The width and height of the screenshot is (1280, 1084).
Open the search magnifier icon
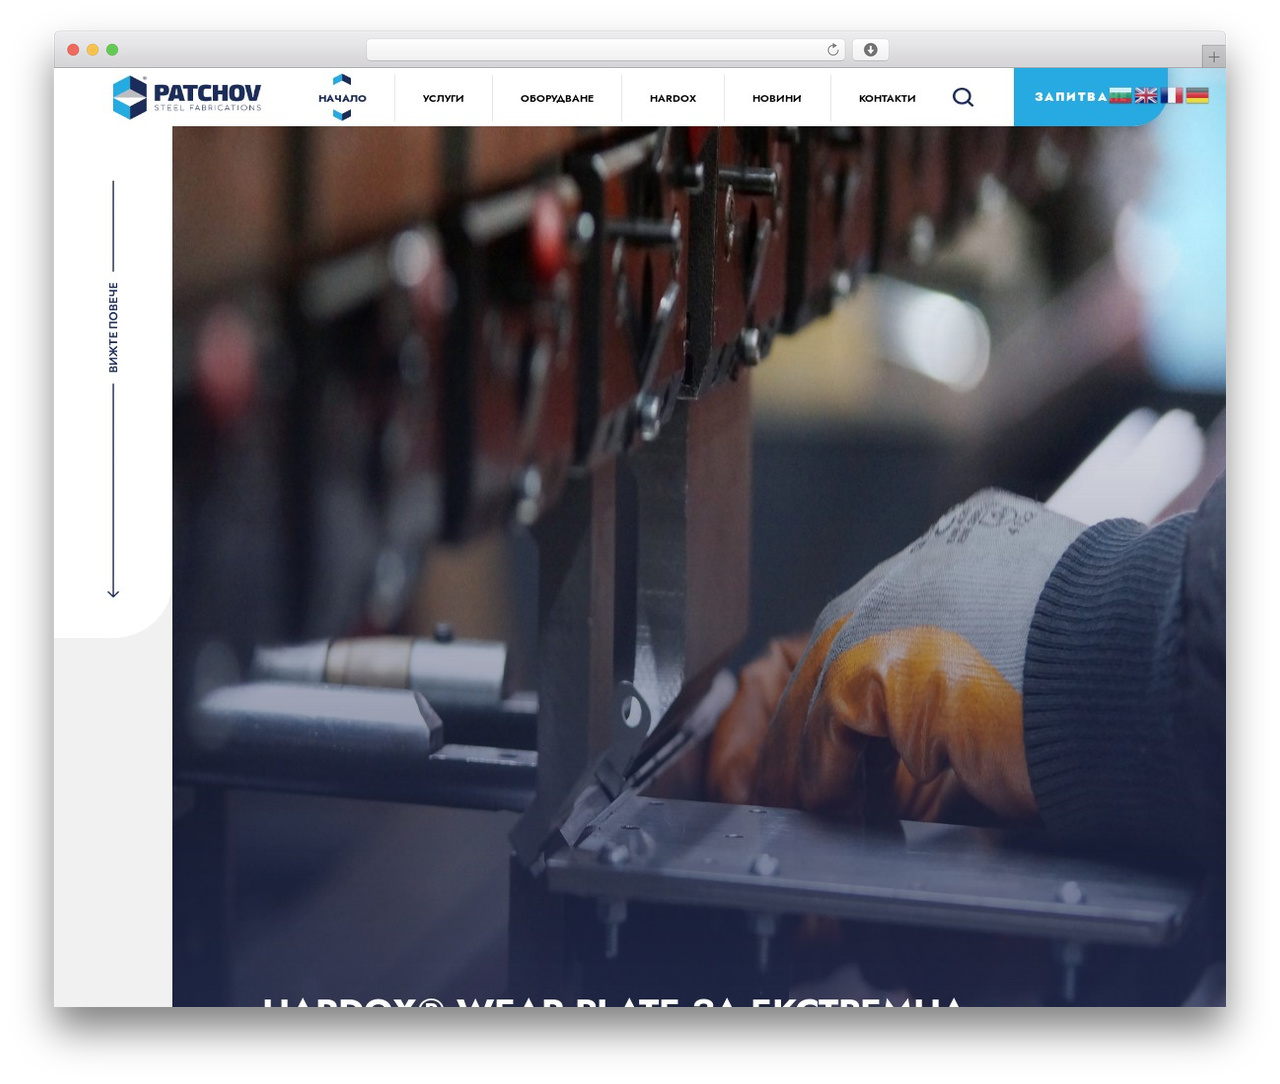tap(963, 97)
